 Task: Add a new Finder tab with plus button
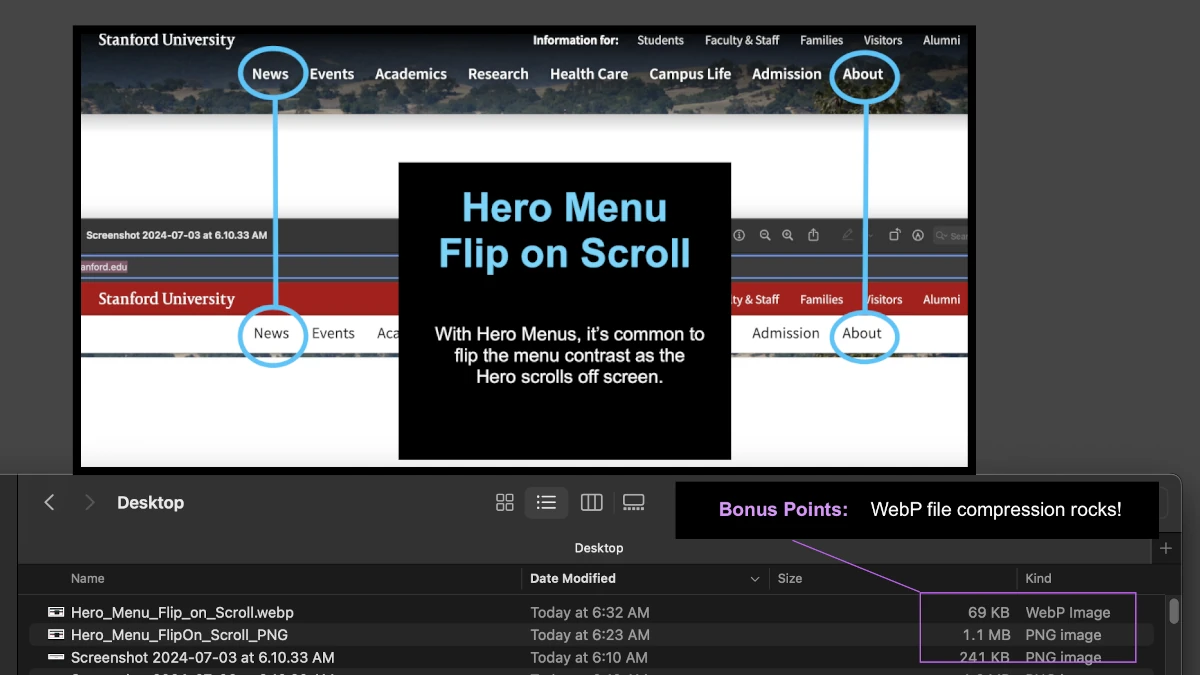coord(1165,548)
